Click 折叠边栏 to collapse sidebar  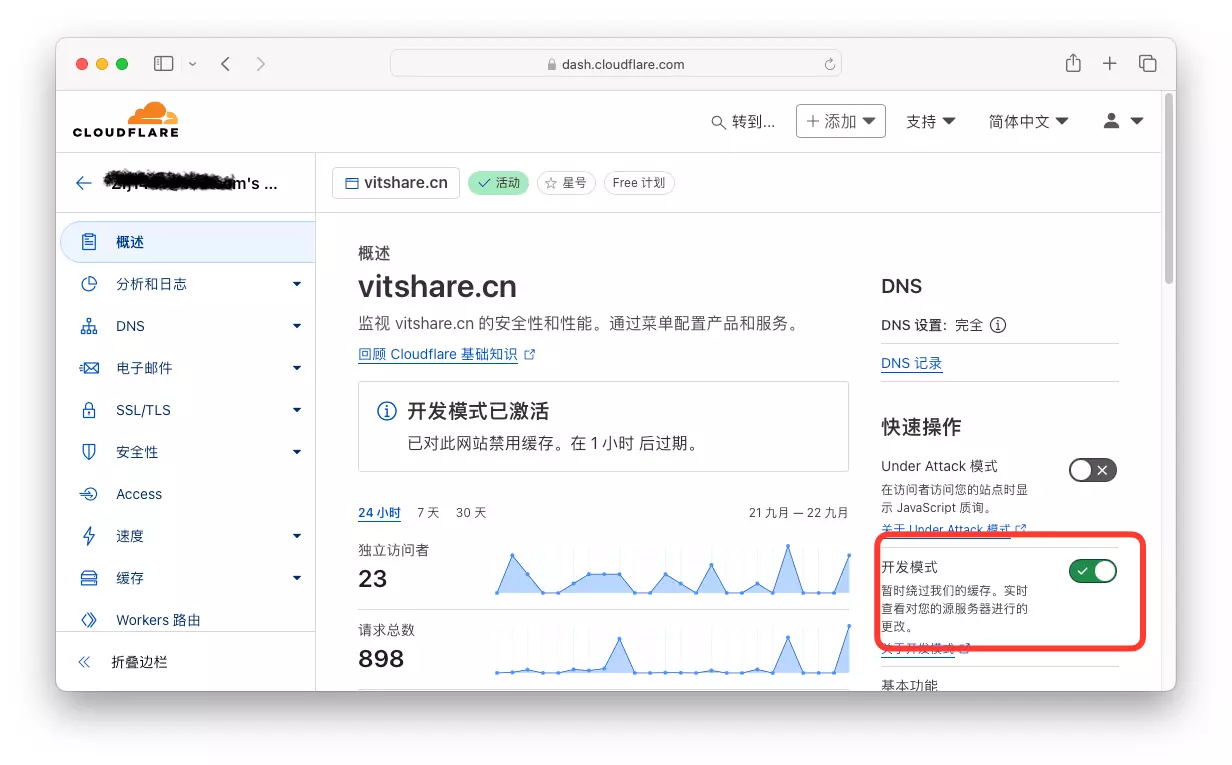click(x=139, y=662)
